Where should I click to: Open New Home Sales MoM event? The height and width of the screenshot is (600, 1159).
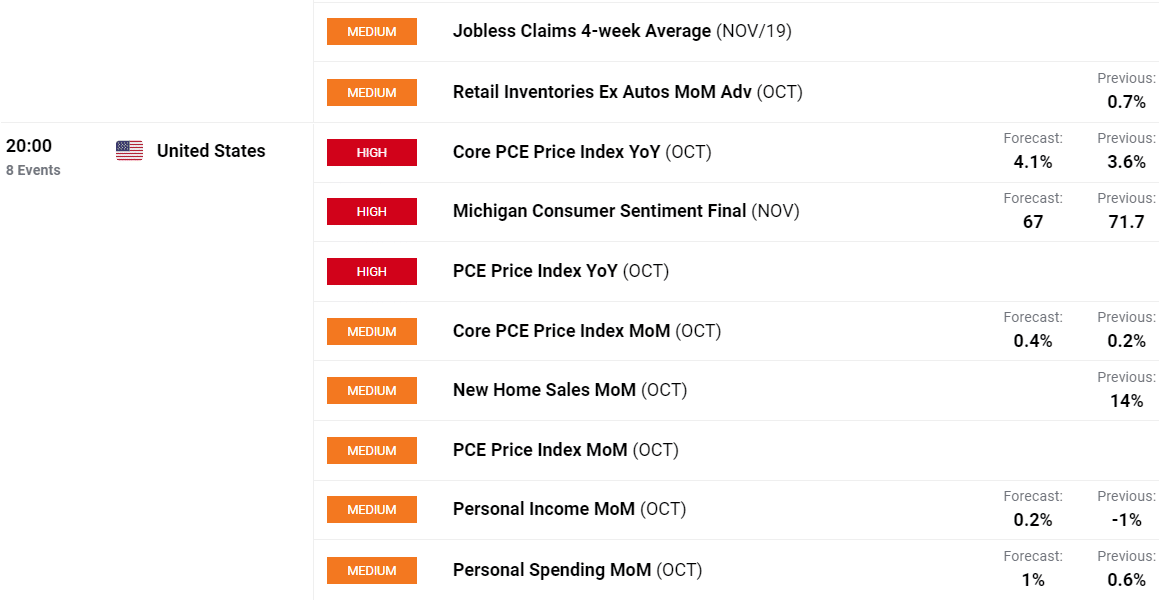coord(570,390)
